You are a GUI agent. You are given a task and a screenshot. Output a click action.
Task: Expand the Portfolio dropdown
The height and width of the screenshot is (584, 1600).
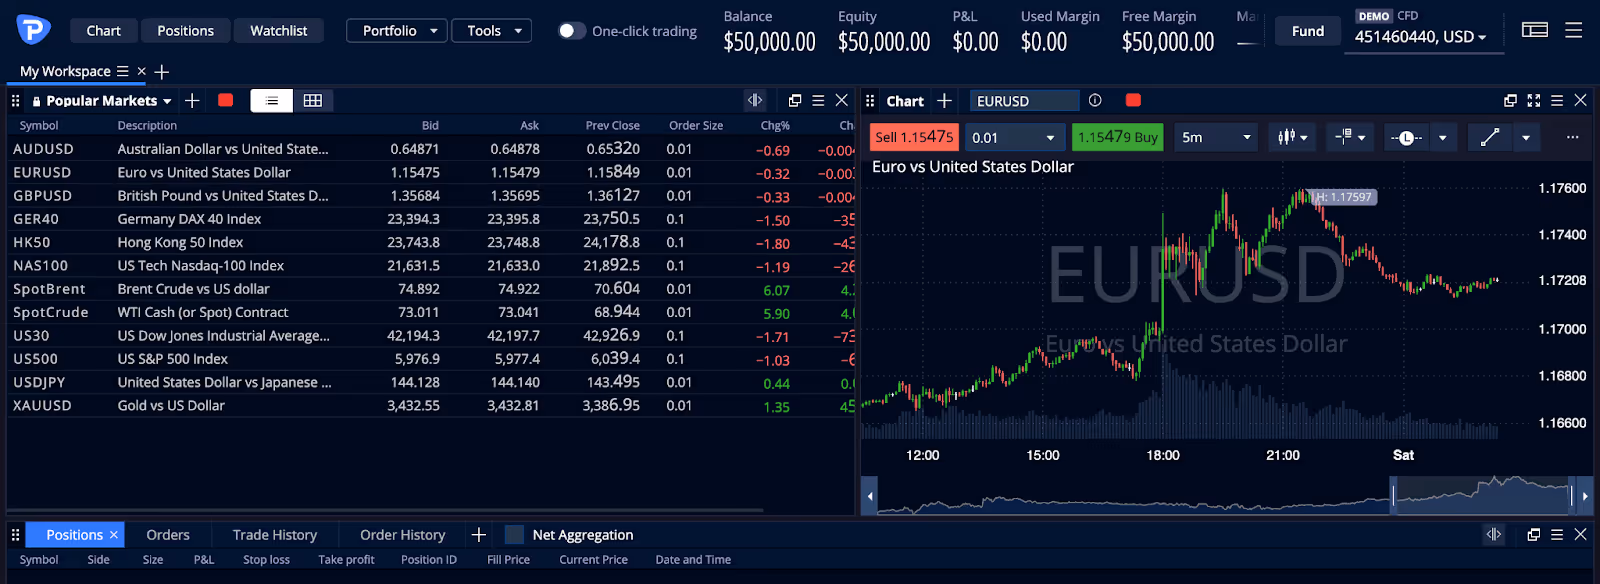[397, 31]
